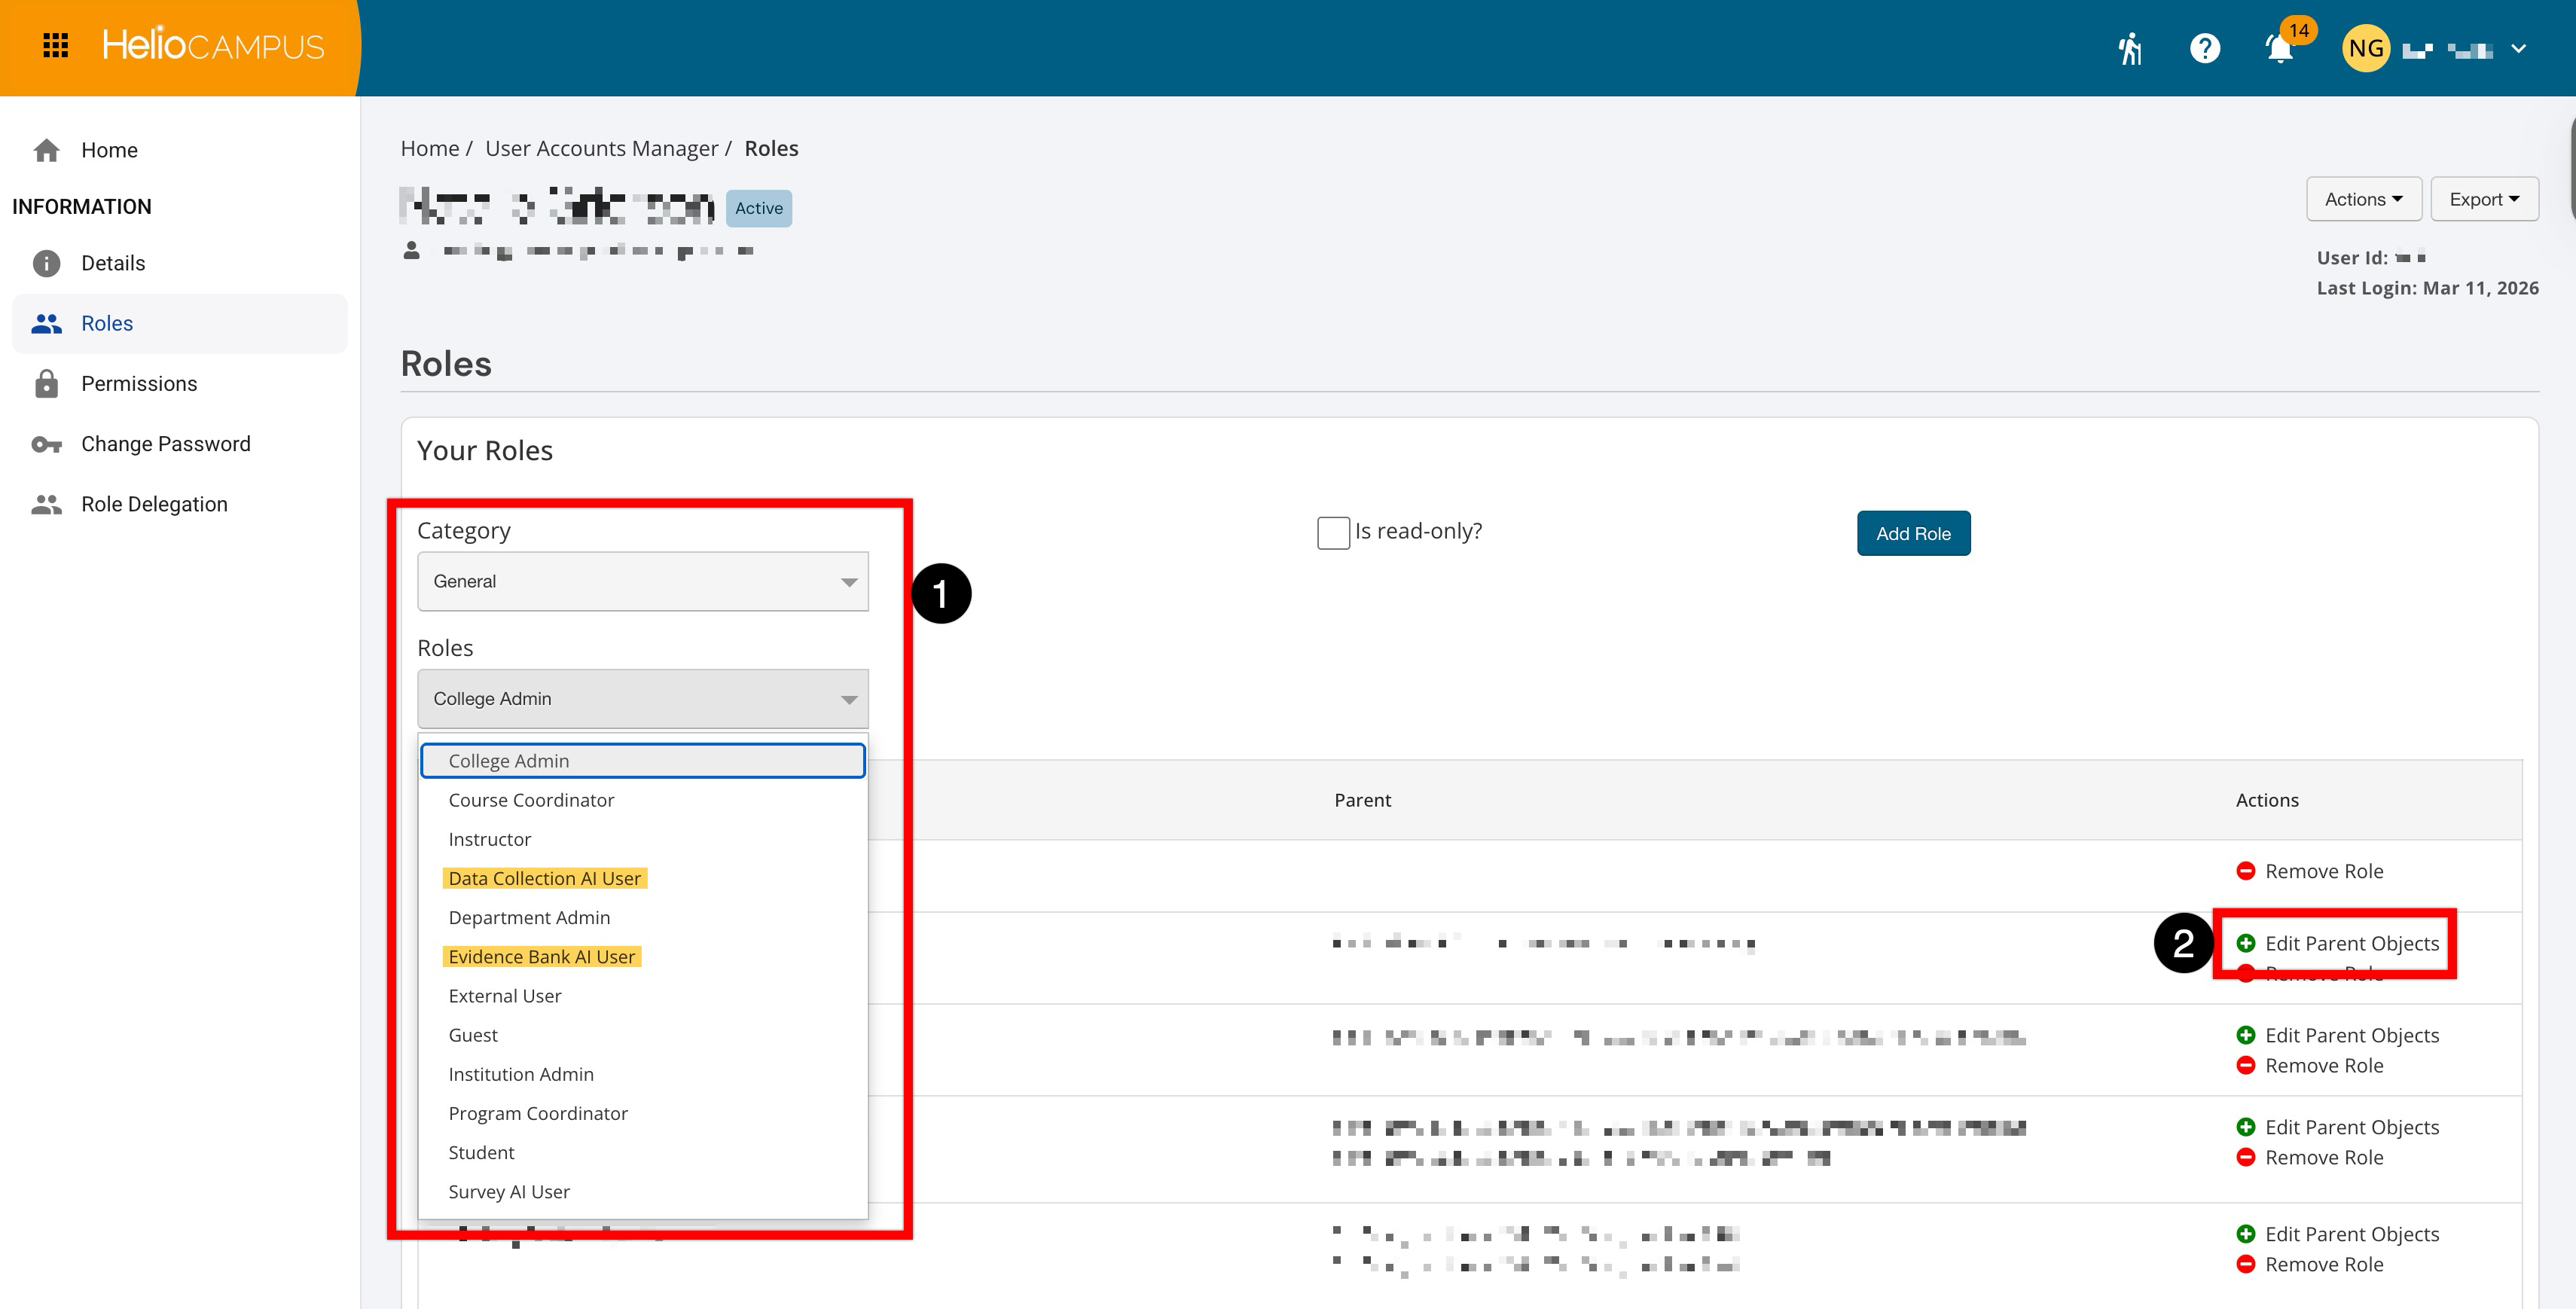Open the app launcher grid icon

pos(56,46)
